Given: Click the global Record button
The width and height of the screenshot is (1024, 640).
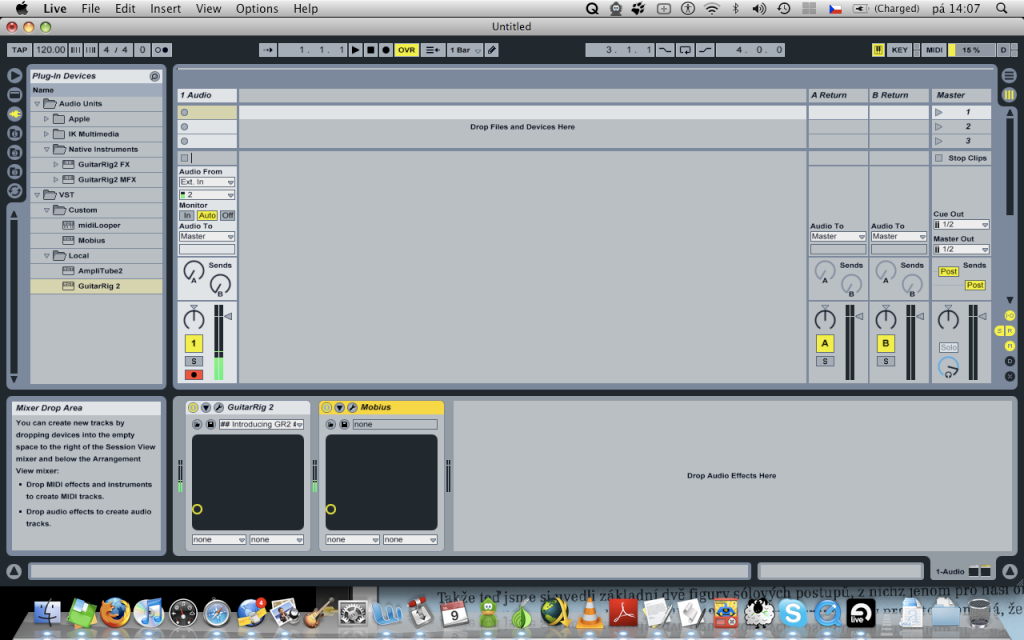Looking at the screenshot, I should [x=385, y=50].
